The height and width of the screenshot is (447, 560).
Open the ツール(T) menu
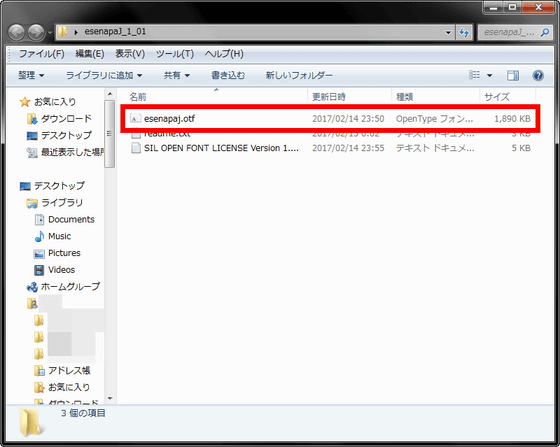point(175,54)
